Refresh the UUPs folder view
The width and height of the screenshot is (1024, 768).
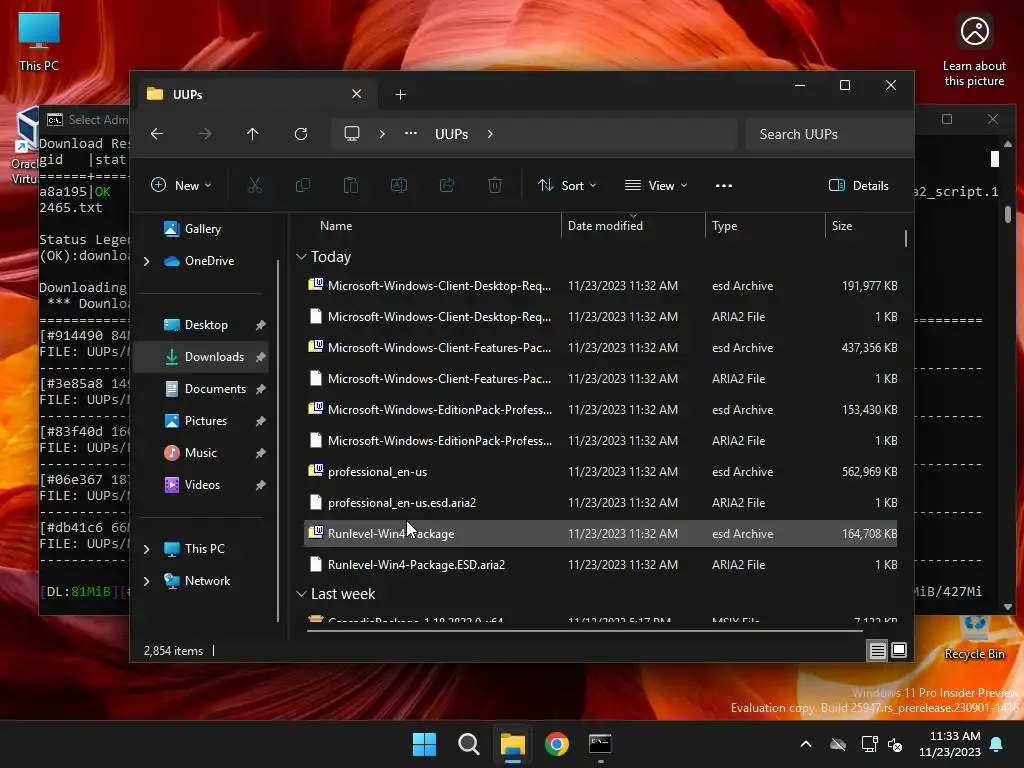click(301, 134)
